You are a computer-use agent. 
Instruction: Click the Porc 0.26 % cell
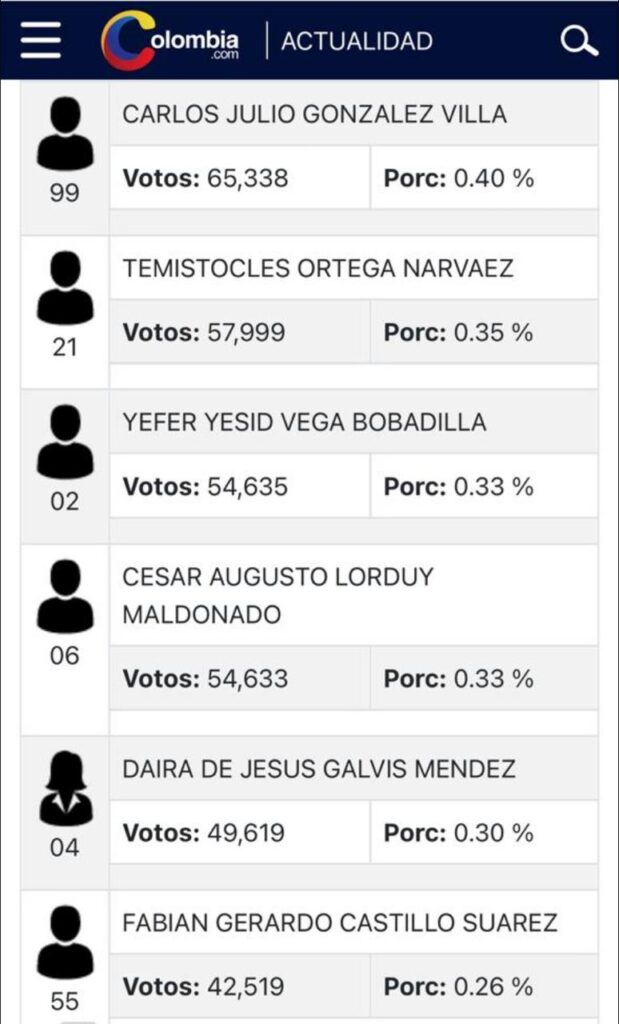pos(483,987)
